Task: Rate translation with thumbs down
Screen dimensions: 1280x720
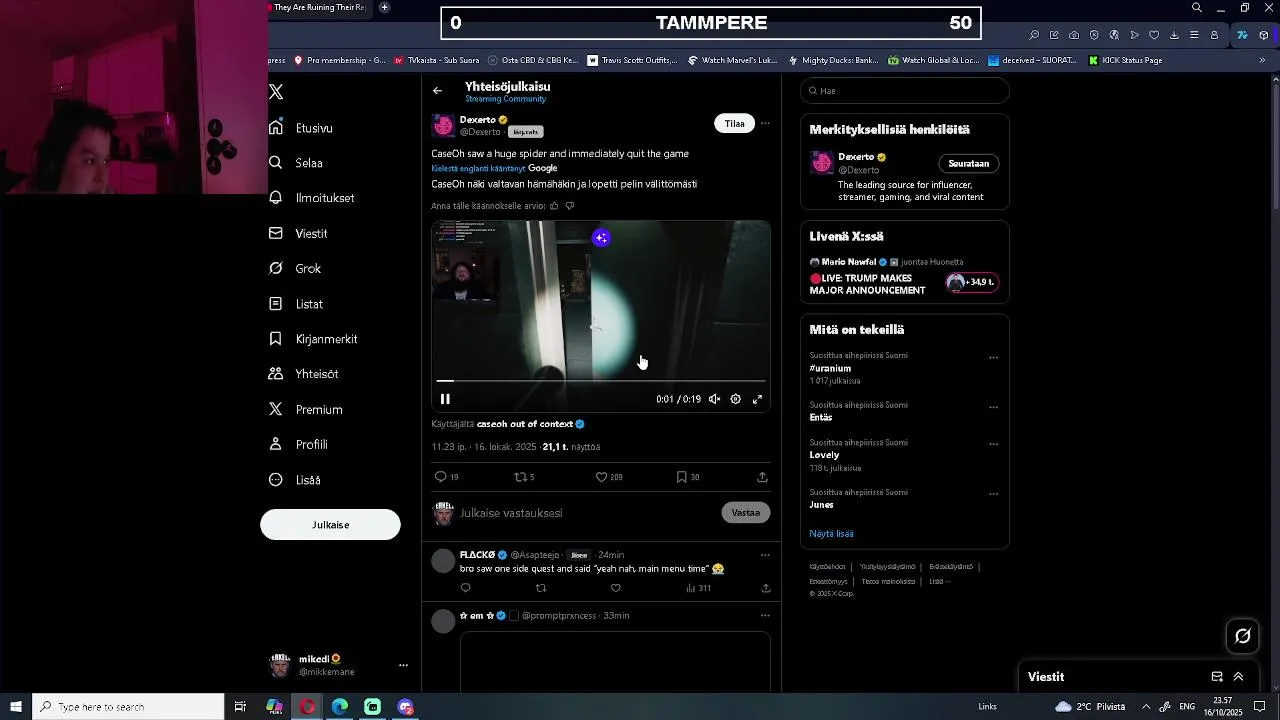Action: [570, 206]
